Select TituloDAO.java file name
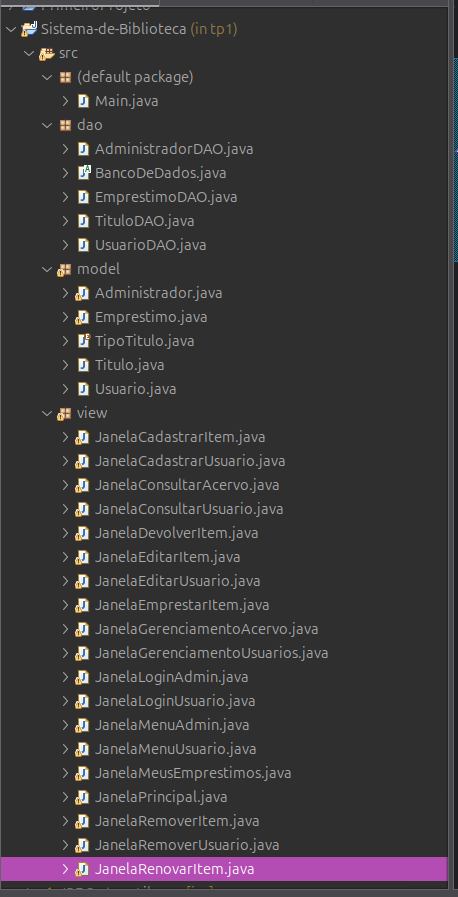Viewport: 458px width, 897px height. (x=145, y=221)
